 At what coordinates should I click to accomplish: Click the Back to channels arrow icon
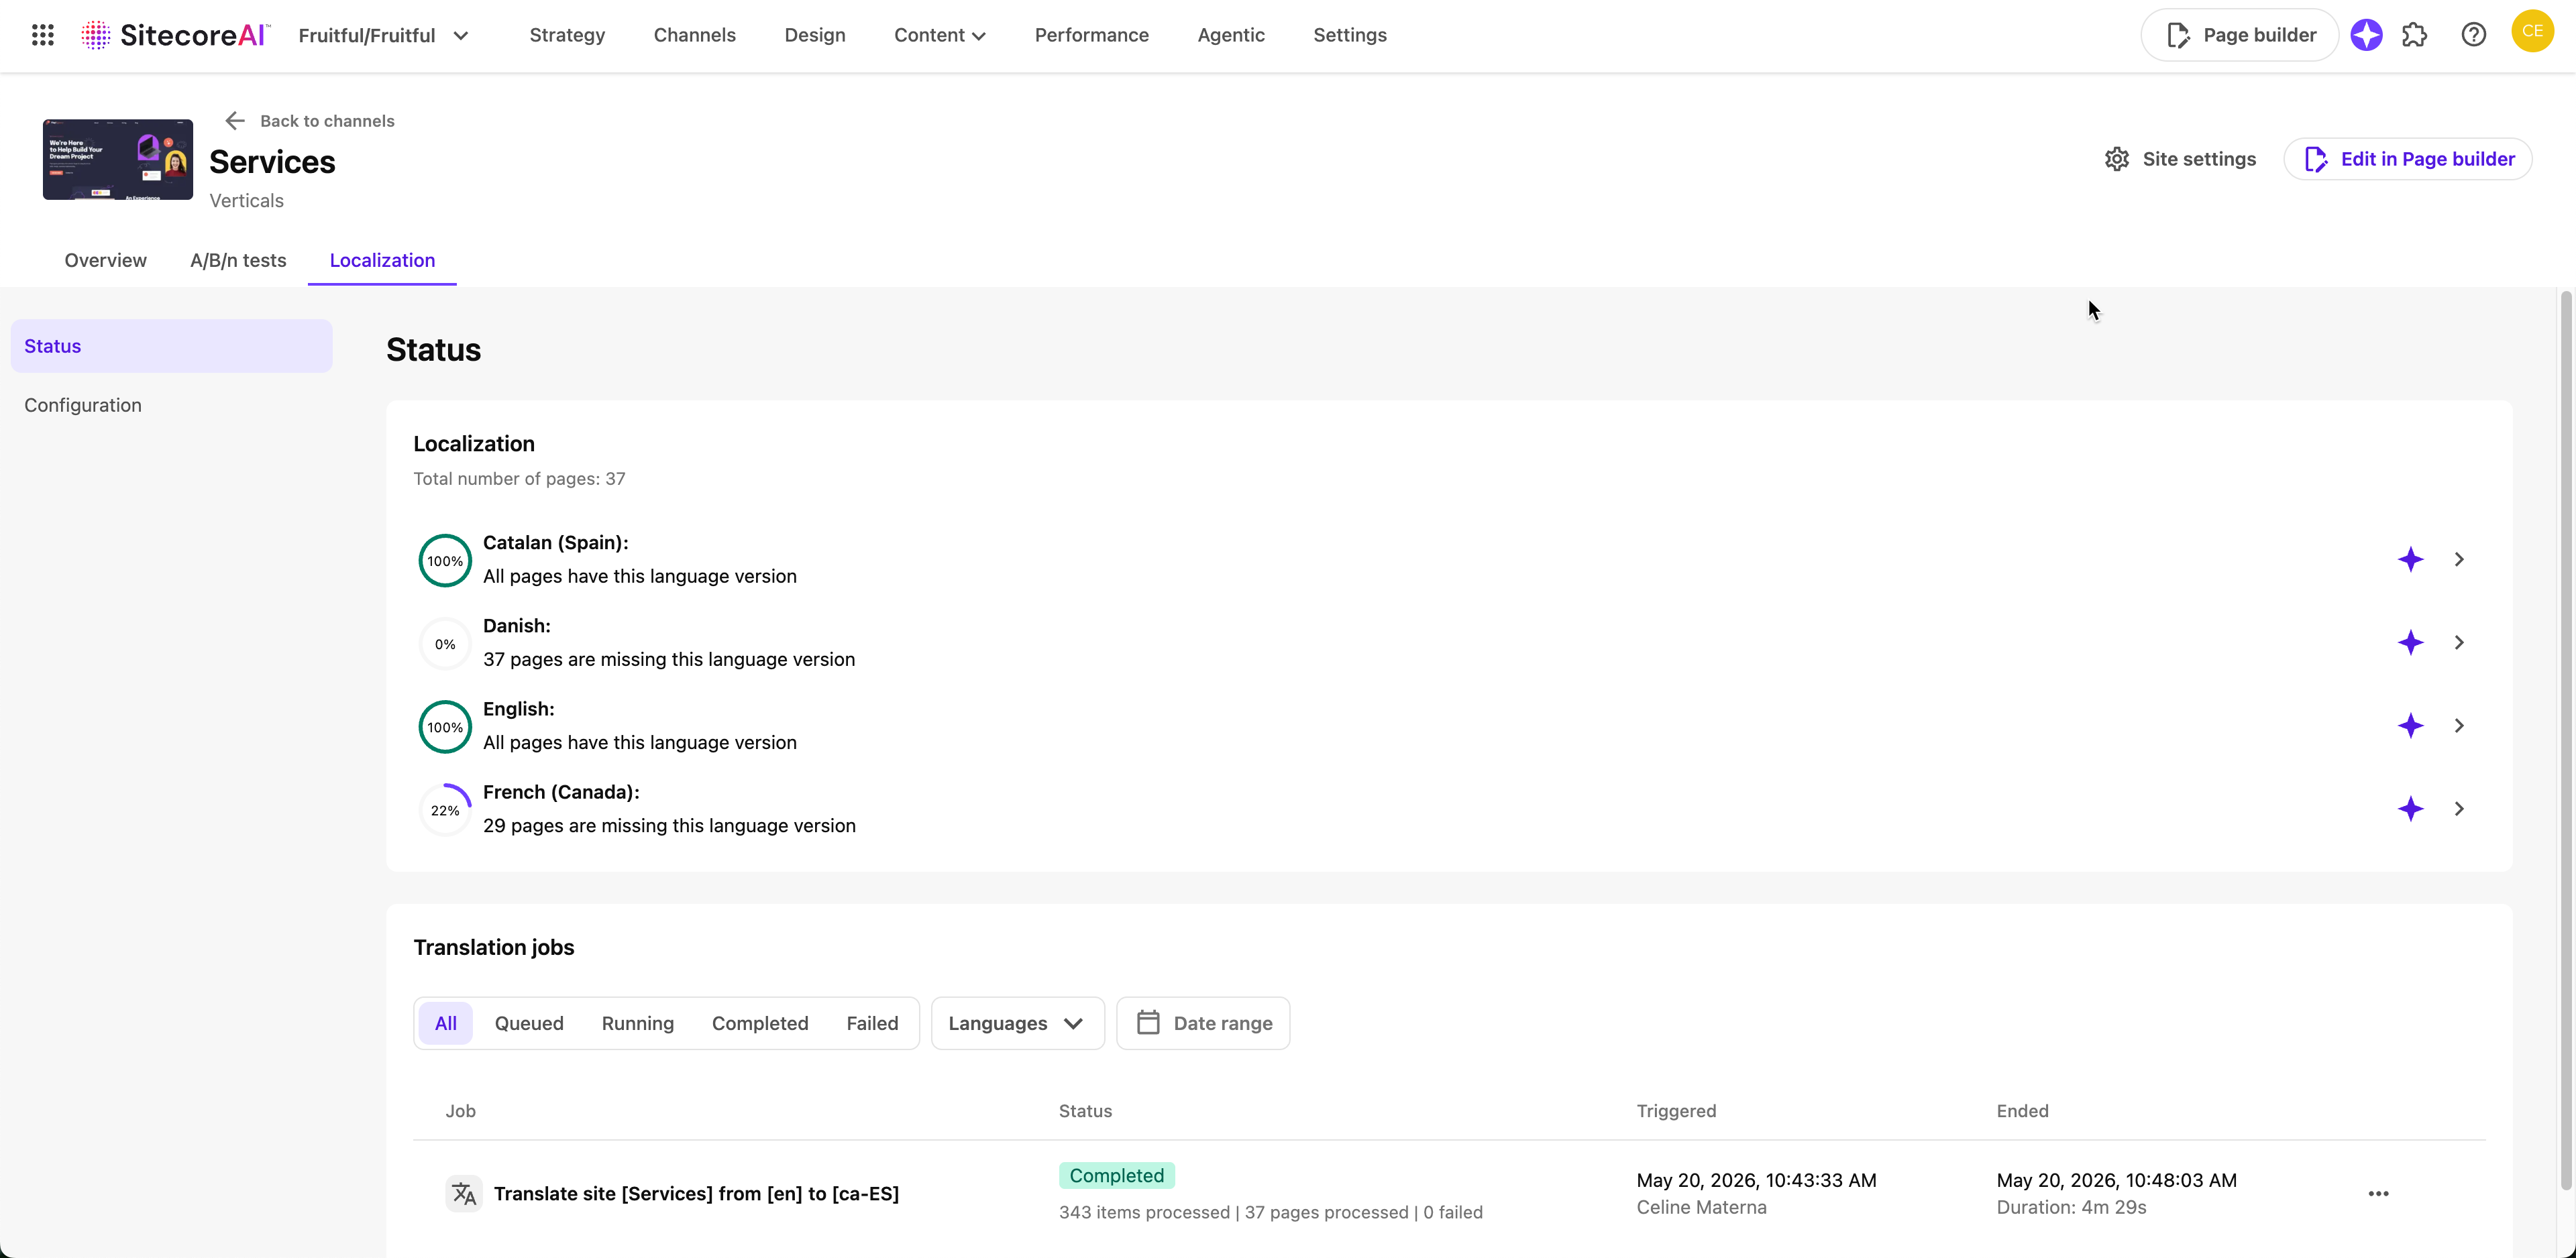pyautogui.click(x=235, y=121)
